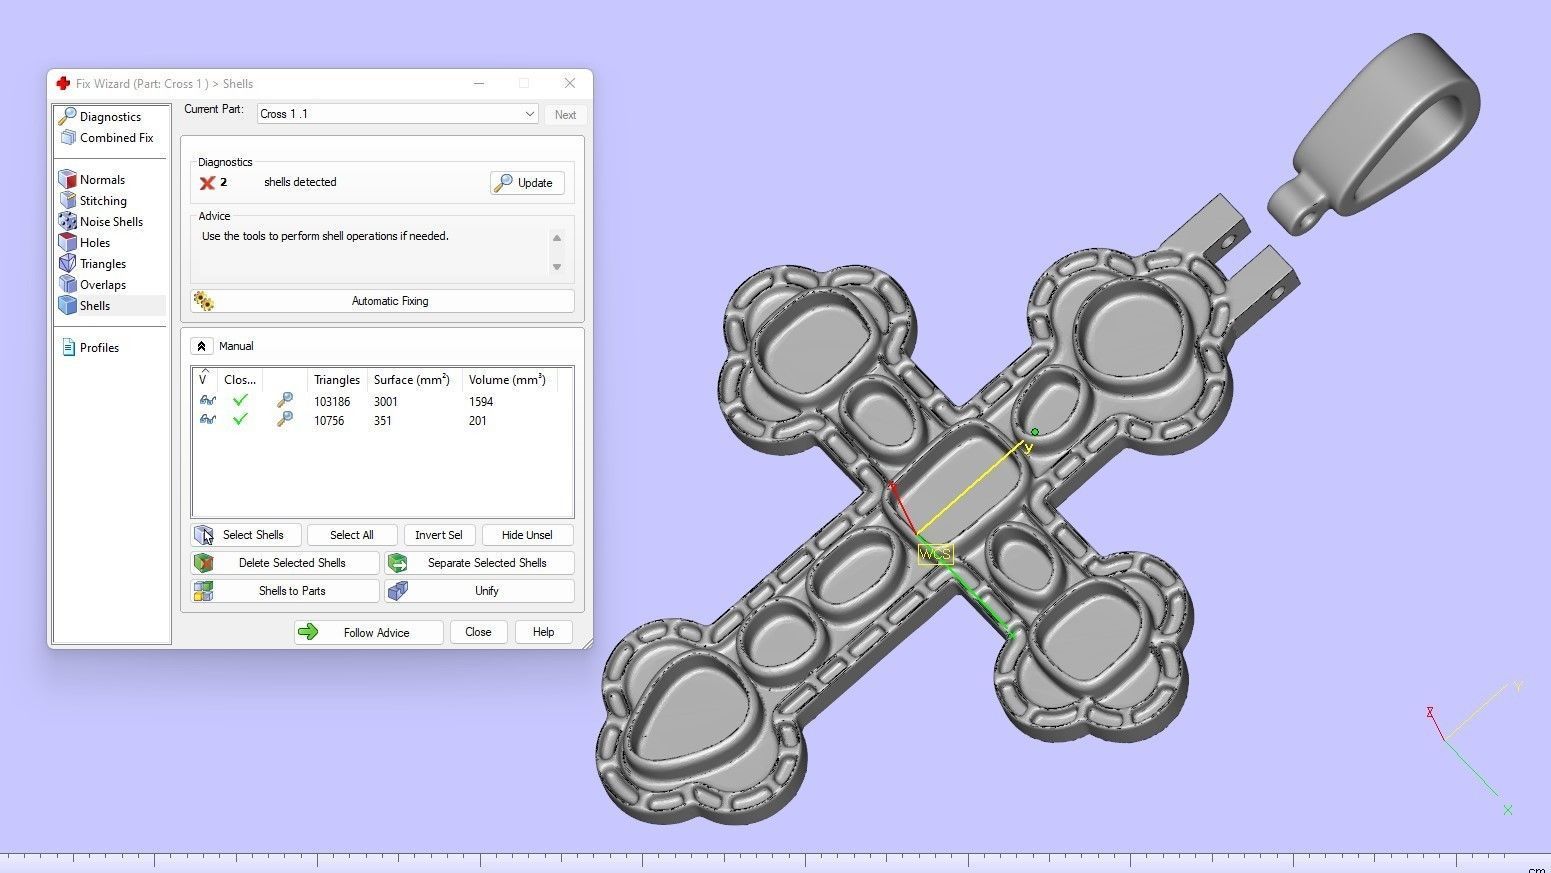Click the Next part button
This screenshot has height=873, width=1551.
point(565,115)
